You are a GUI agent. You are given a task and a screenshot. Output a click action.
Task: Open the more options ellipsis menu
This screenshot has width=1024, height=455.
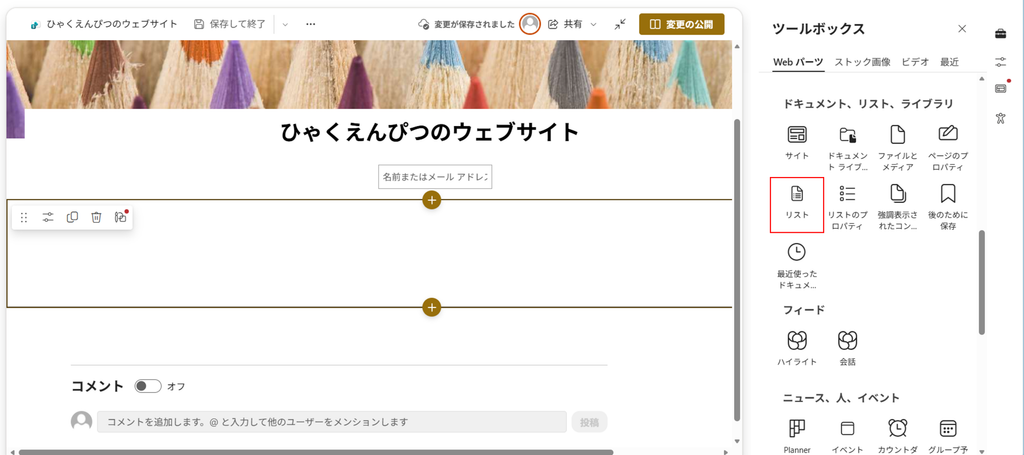[x=311, y=24]
